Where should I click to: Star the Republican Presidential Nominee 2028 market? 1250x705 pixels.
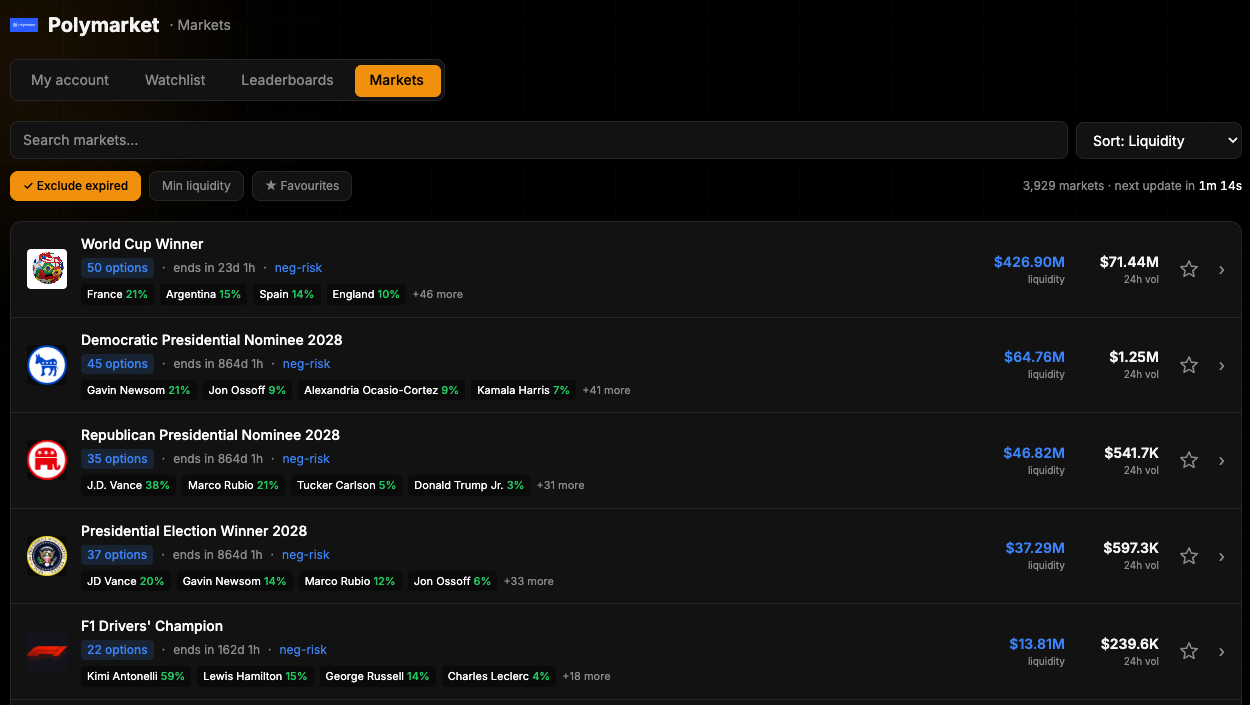click(x=1189, y=460)
